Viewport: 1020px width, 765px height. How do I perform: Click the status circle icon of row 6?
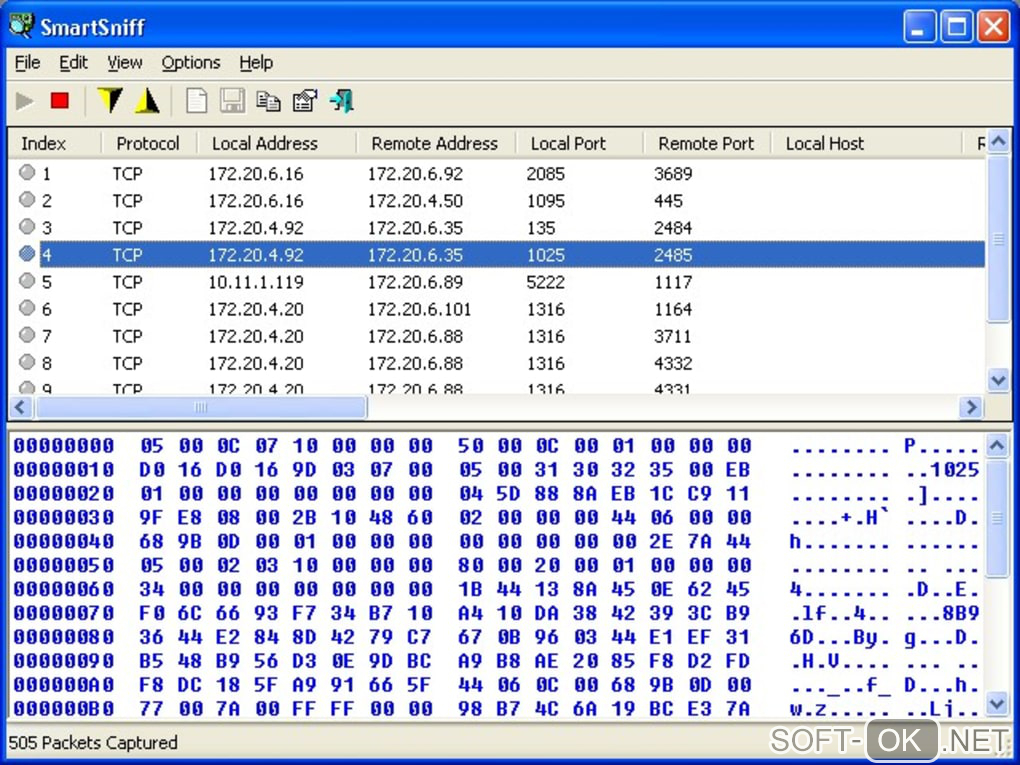click(27, 308)
